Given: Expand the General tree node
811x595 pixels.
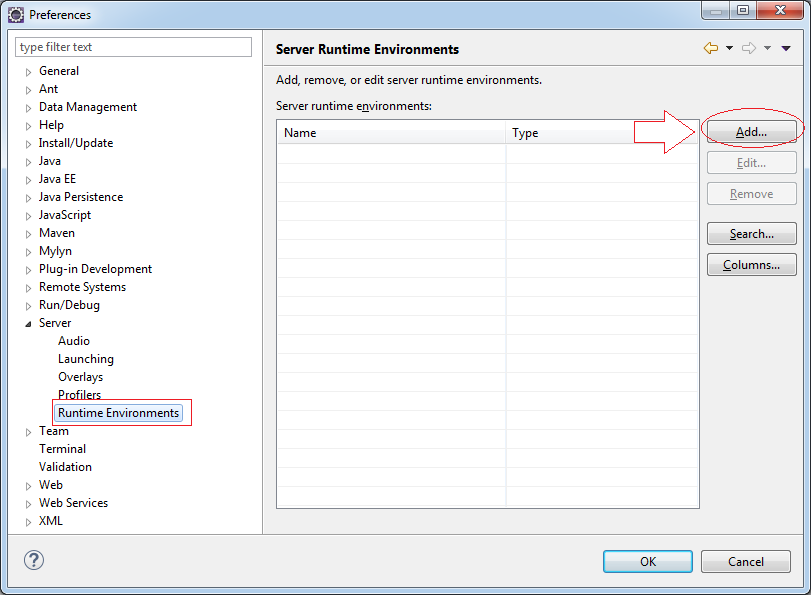Looking at the screenshot, I should (28, 72).
